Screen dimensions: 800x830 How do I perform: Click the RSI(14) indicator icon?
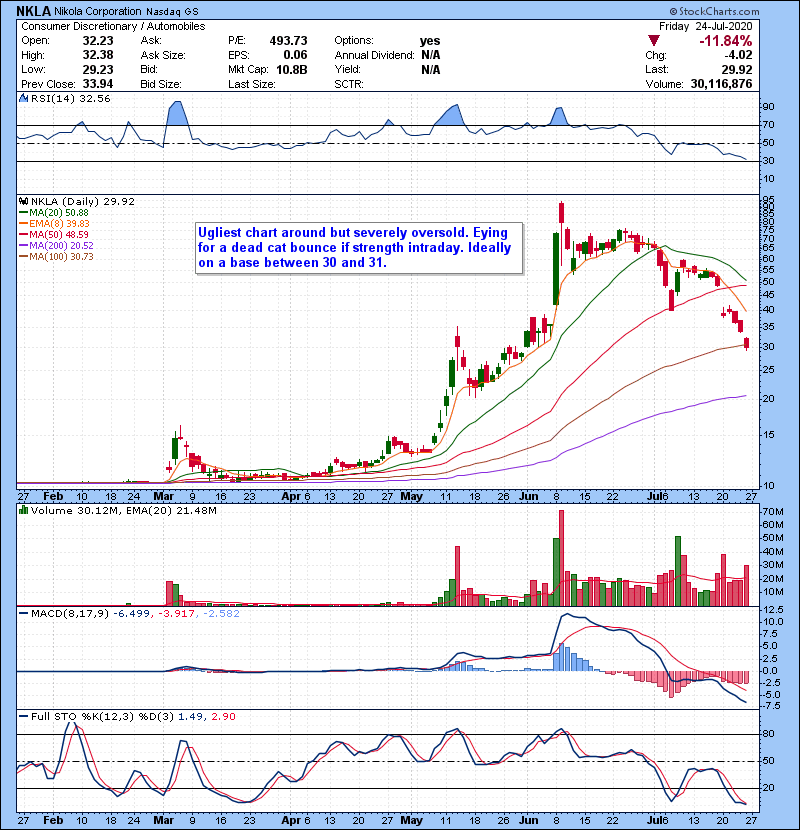pos(23,98)
